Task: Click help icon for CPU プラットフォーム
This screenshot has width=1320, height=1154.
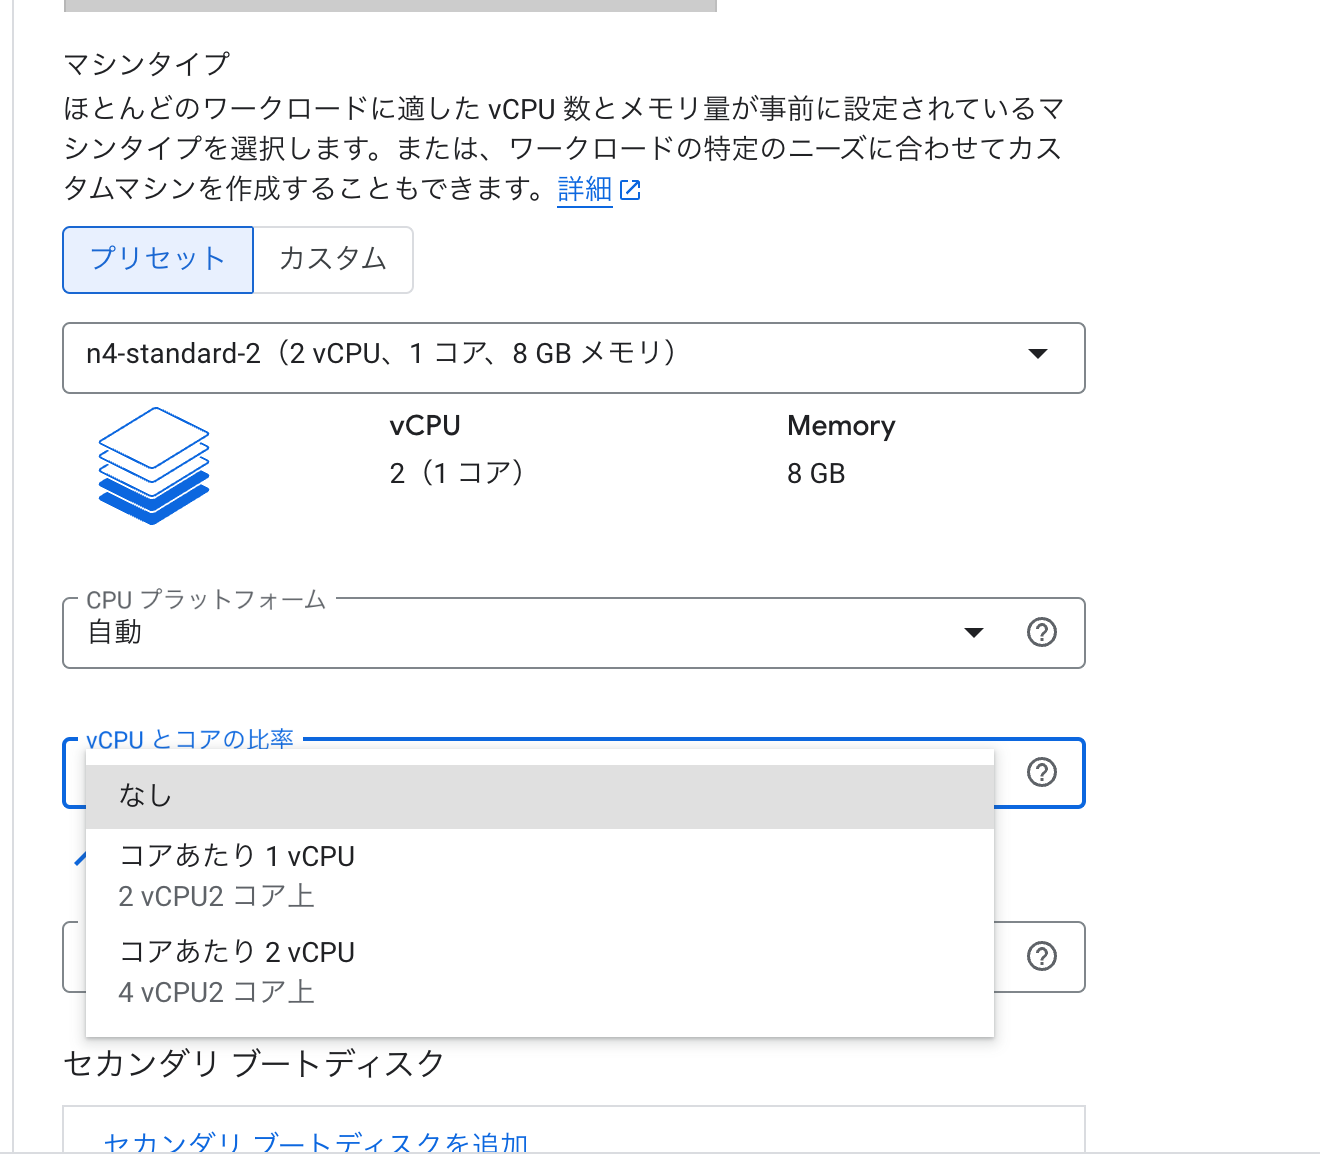Action: tap(1041, 632)
